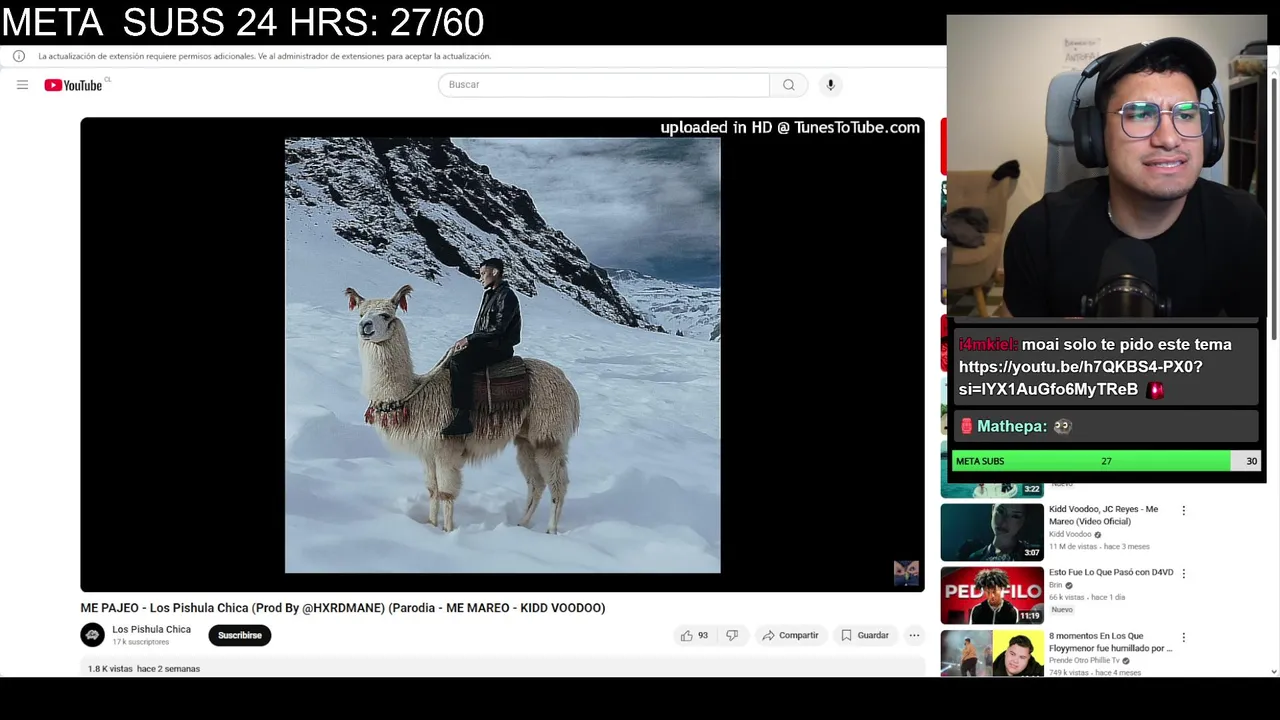Open the 'Me Mareo (Video Oficial)' title link
The width and height of the screenshot is (1280, 720).
point(1103,515)
